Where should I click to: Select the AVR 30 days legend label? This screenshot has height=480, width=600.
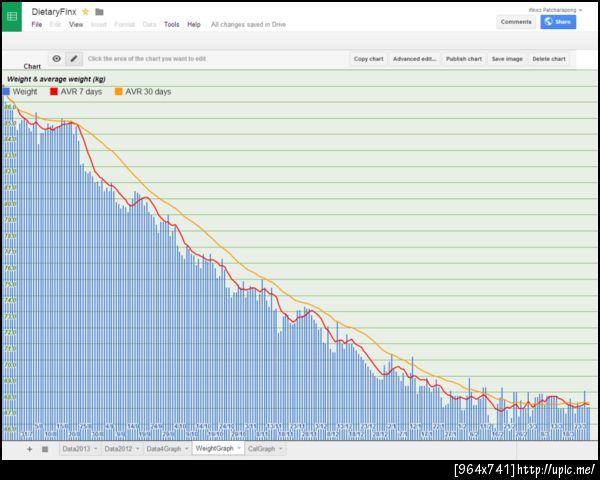[x=148, y=92]
